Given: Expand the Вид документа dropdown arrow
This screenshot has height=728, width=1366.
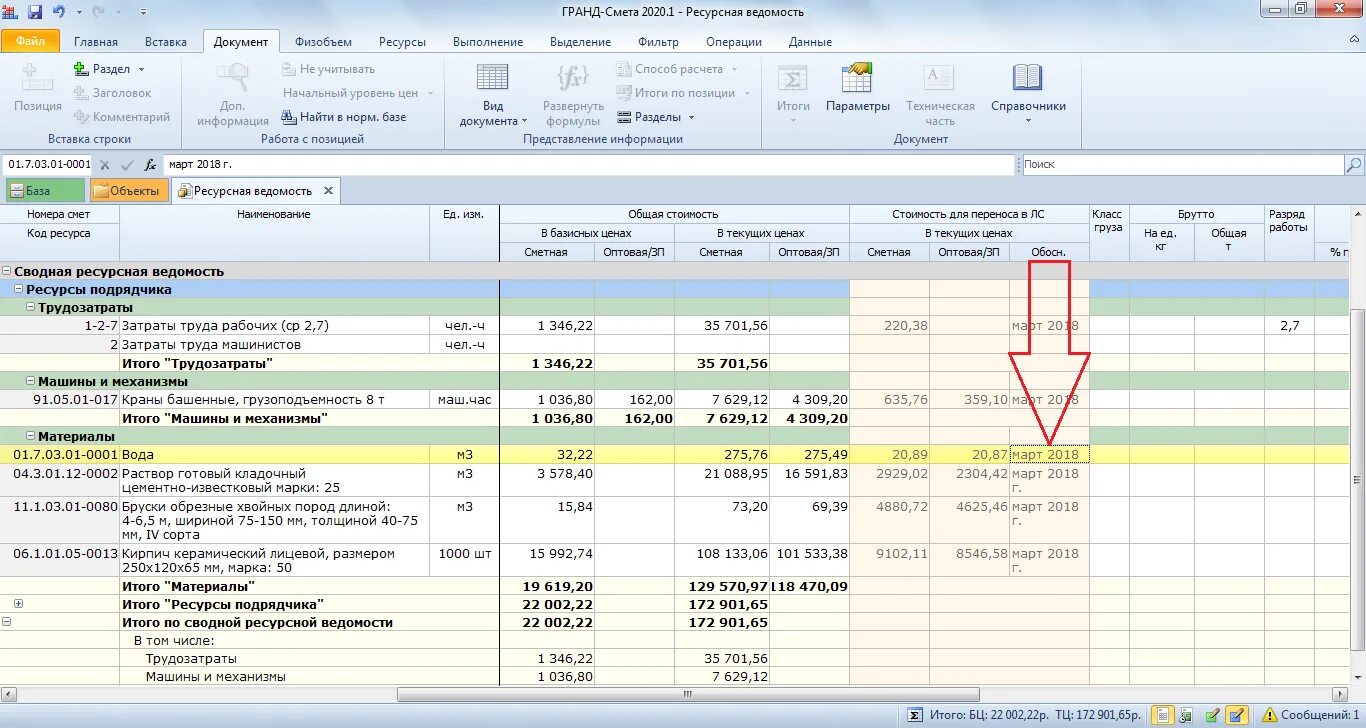Looking at the screenshot, I should pyautogui.click(x=524, y=122).
